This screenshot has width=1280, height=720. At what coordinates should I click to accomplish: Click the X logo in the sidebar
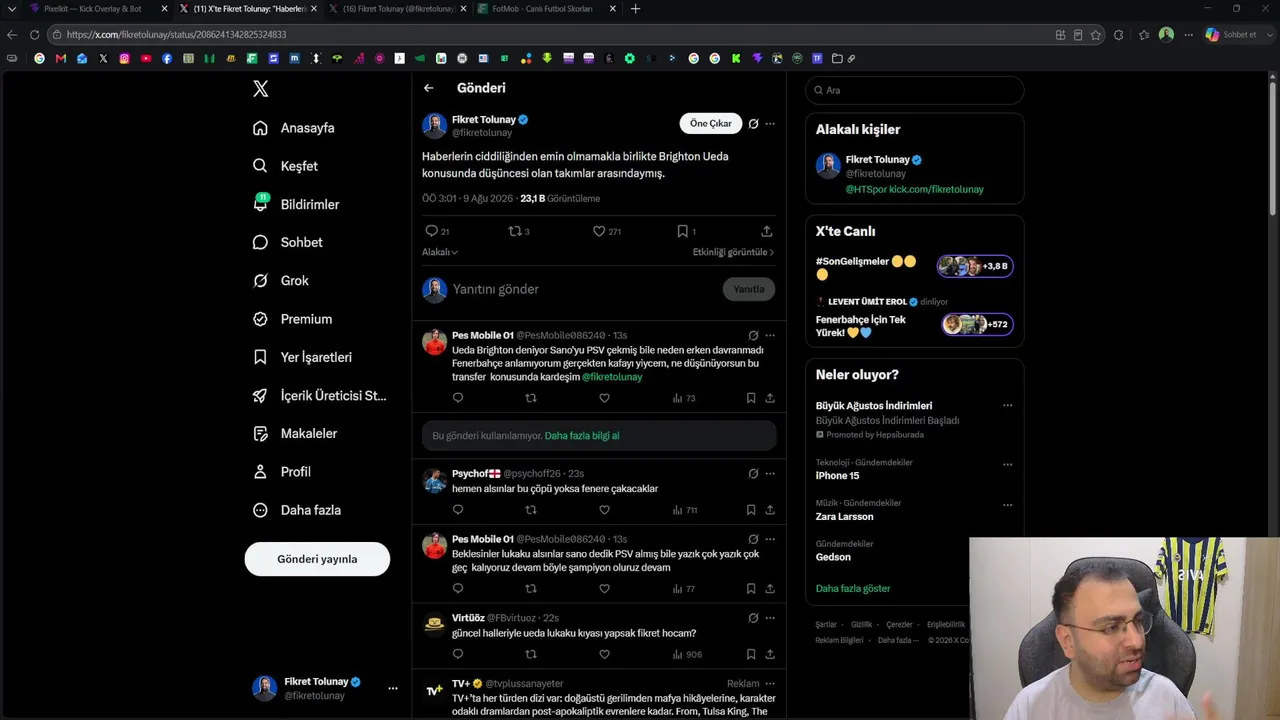(260, 89)
